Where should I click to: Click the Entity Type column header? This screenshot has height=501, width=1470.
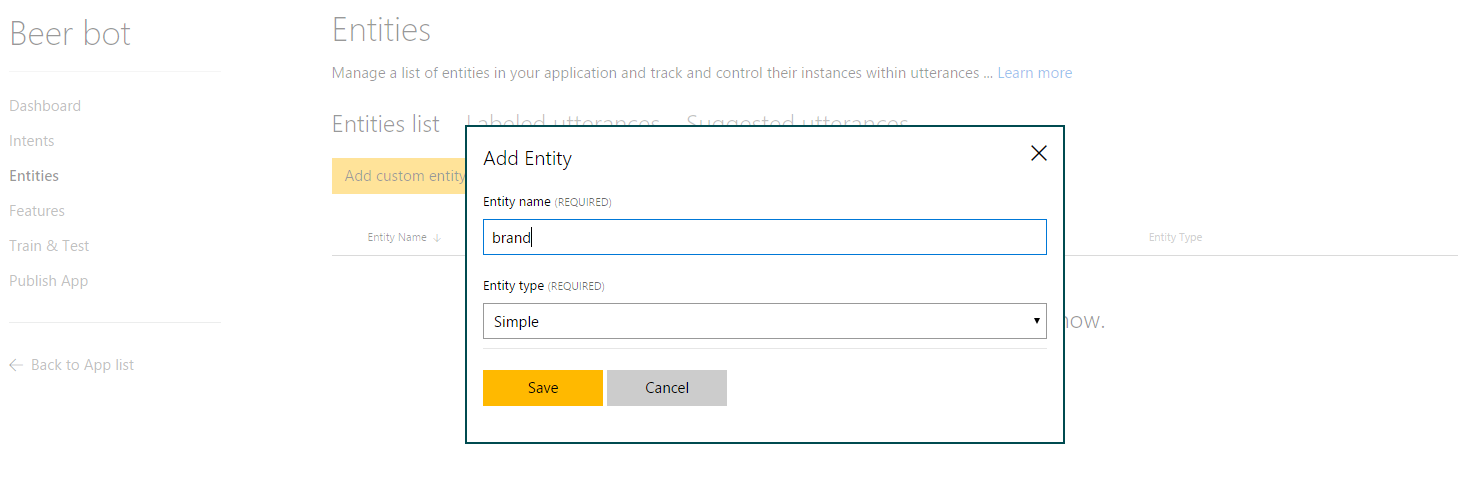pos(1175,238)
